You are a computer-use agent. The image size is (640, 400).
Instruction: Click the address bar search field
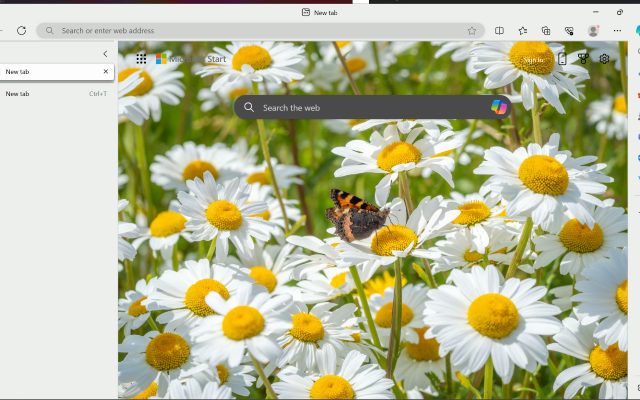point(260,31)
